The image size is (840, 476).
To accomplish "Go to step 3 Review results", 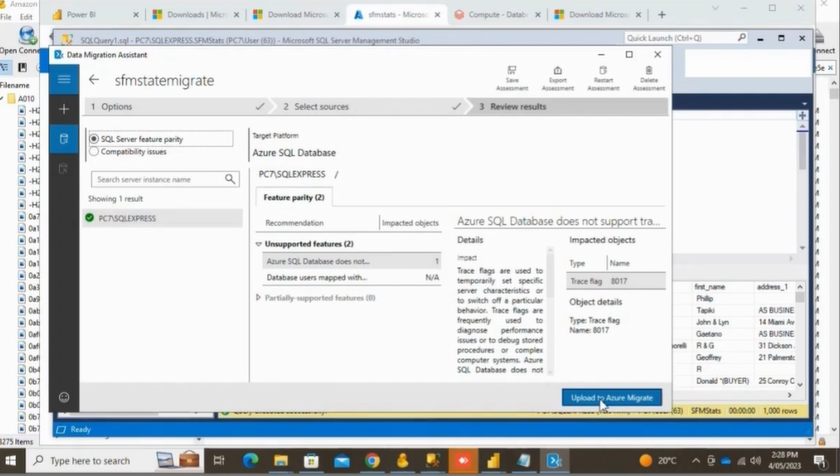I will pos(568,107).
